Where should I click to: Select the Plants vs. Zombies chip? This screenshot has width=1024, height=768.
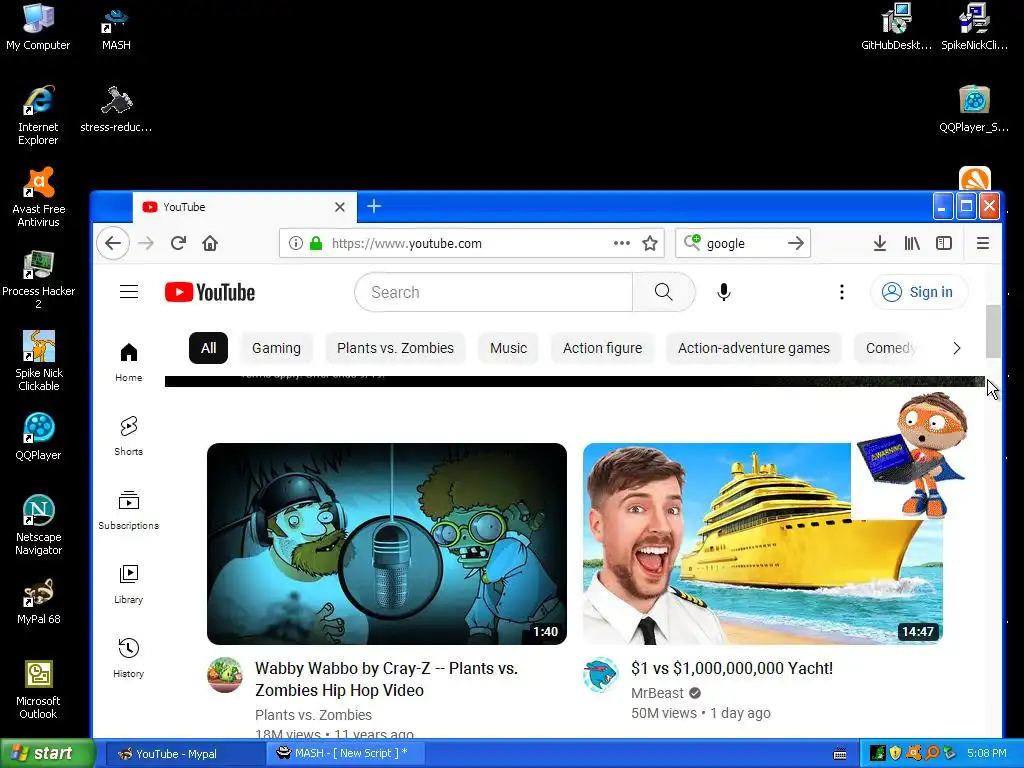pyautogui.click(x=395, y=348)
